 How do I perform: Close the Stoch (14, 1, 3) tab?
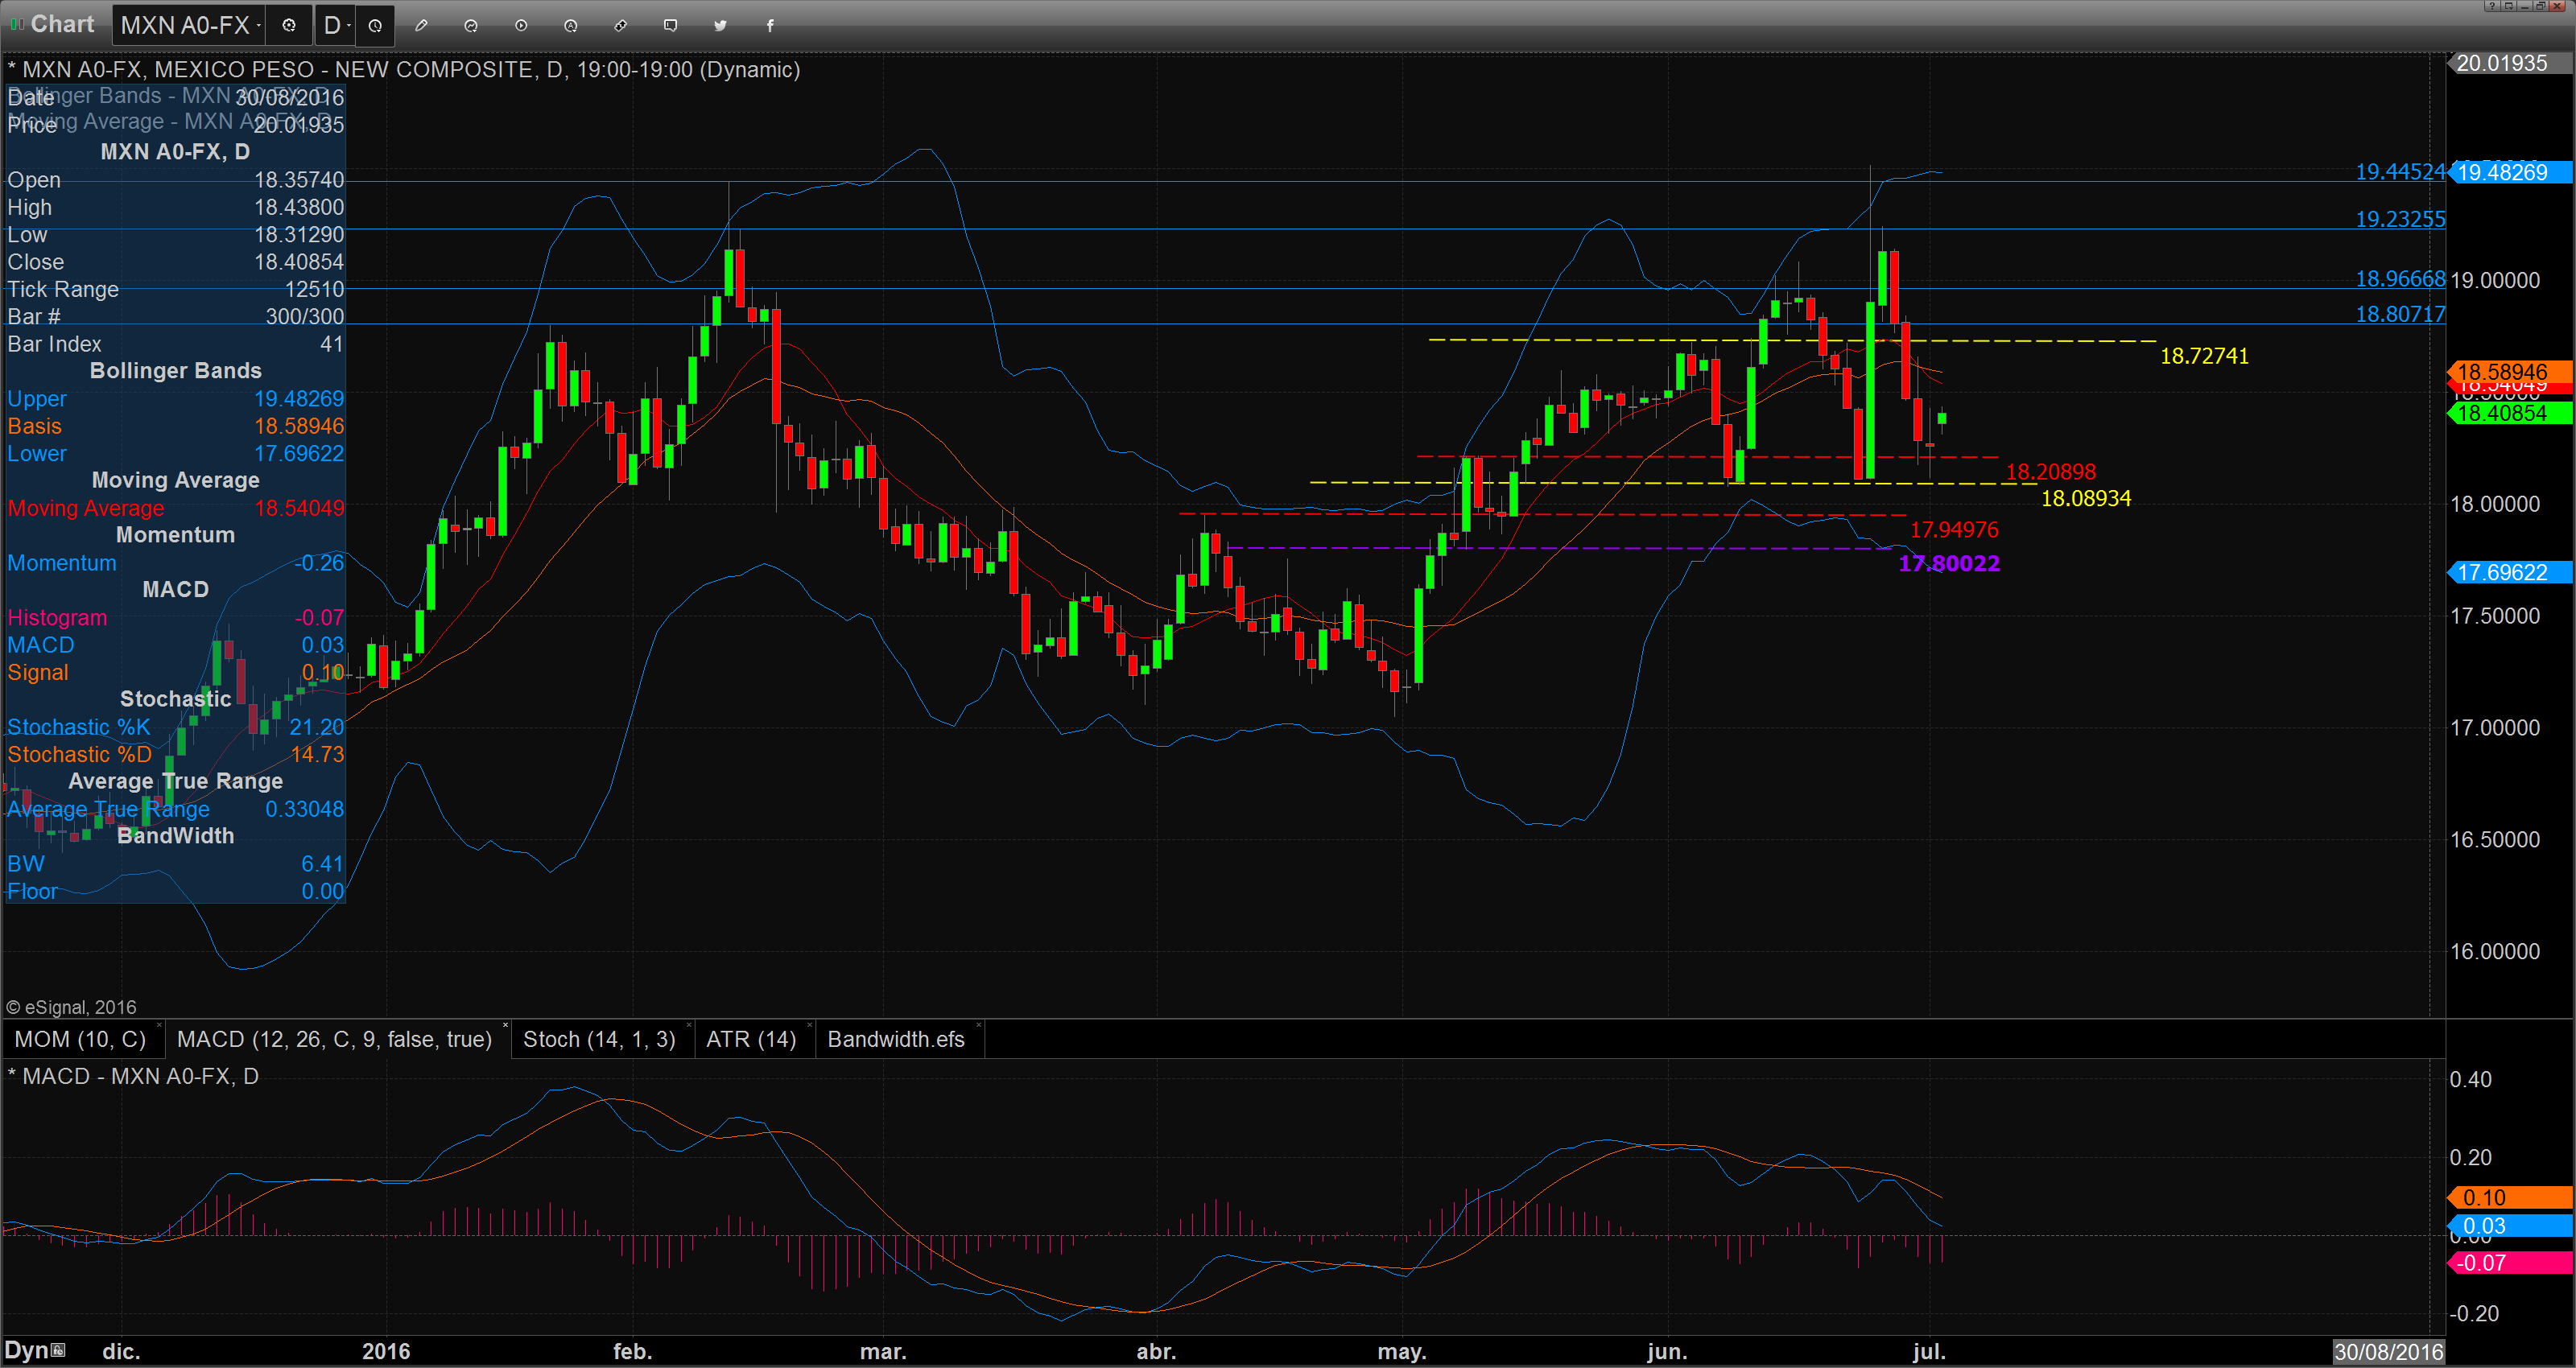(689, 1025)
